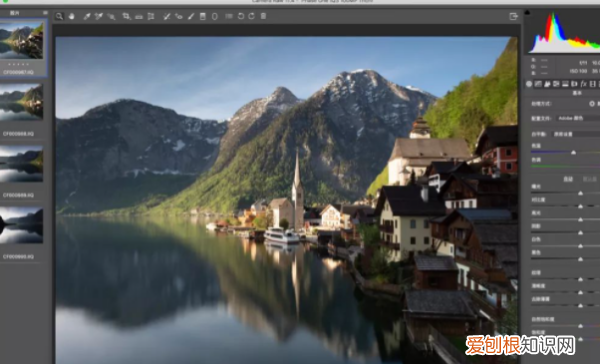The image size is (600, 364).
Task: Toggle shadow clipping warning in histogram
Action: [527, 13]
